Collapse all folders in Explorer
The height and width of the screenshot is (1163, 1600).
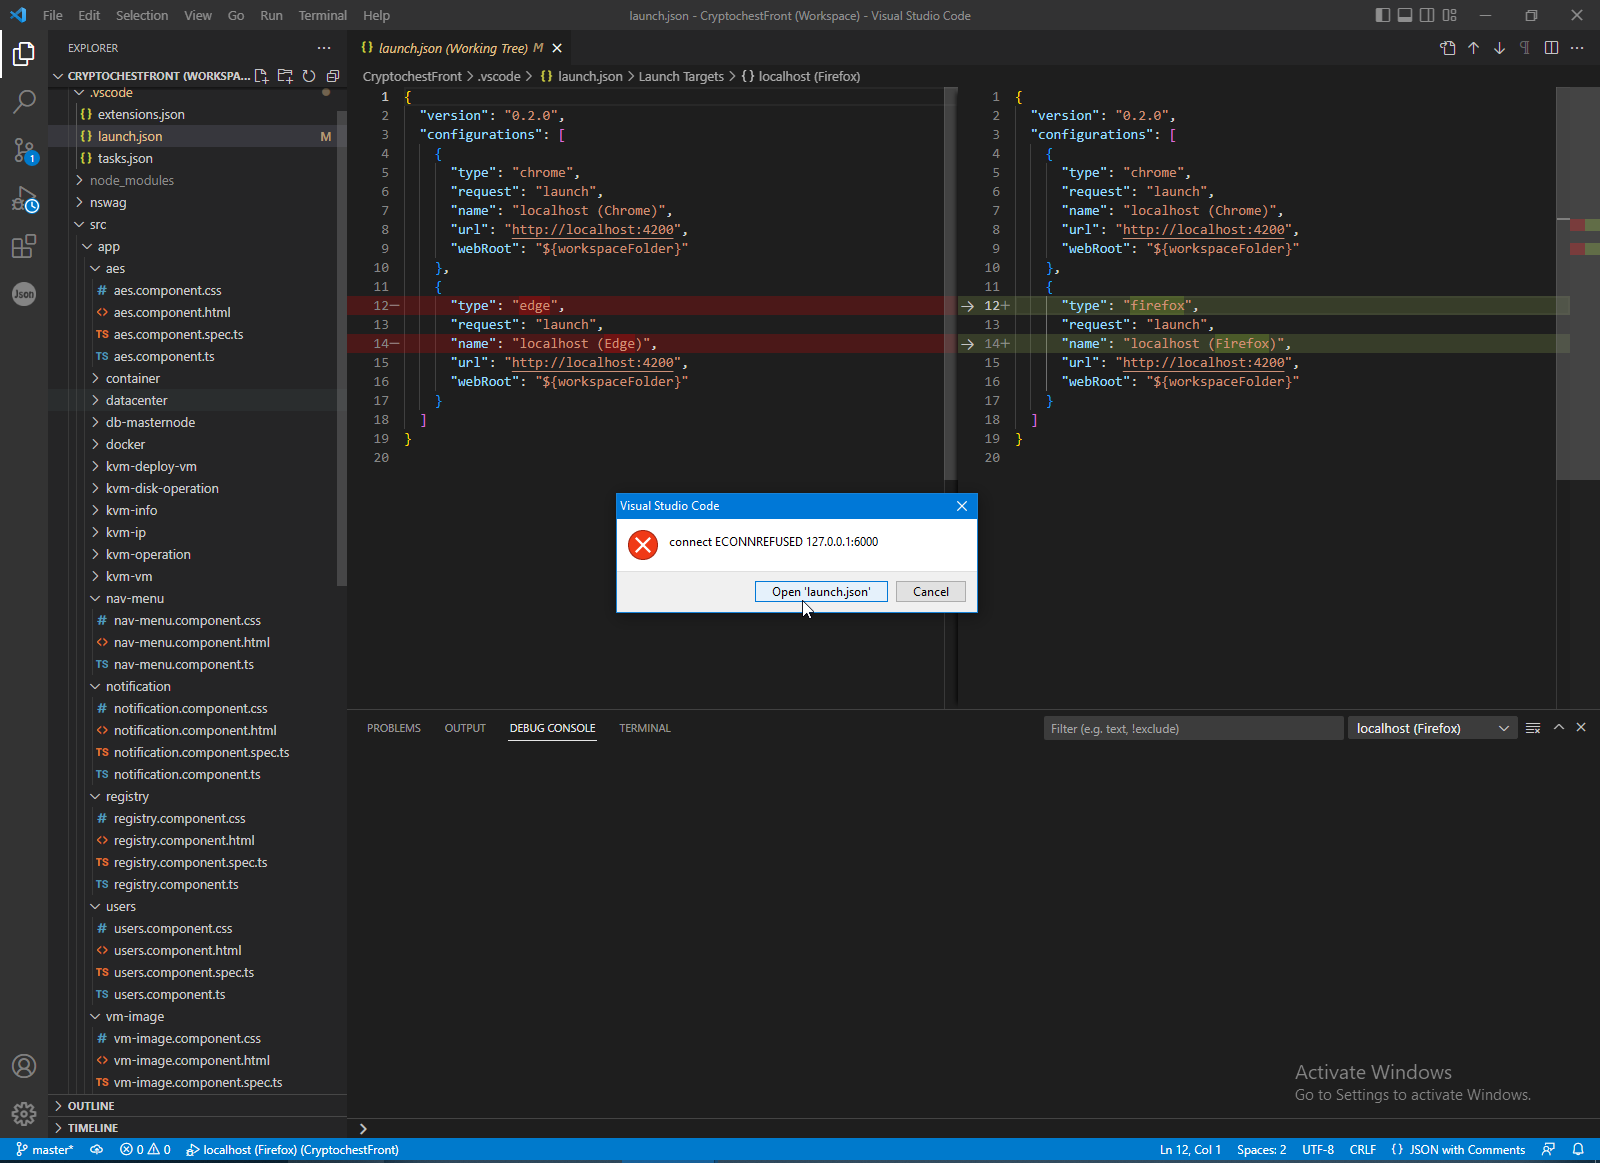click(333, 76)
